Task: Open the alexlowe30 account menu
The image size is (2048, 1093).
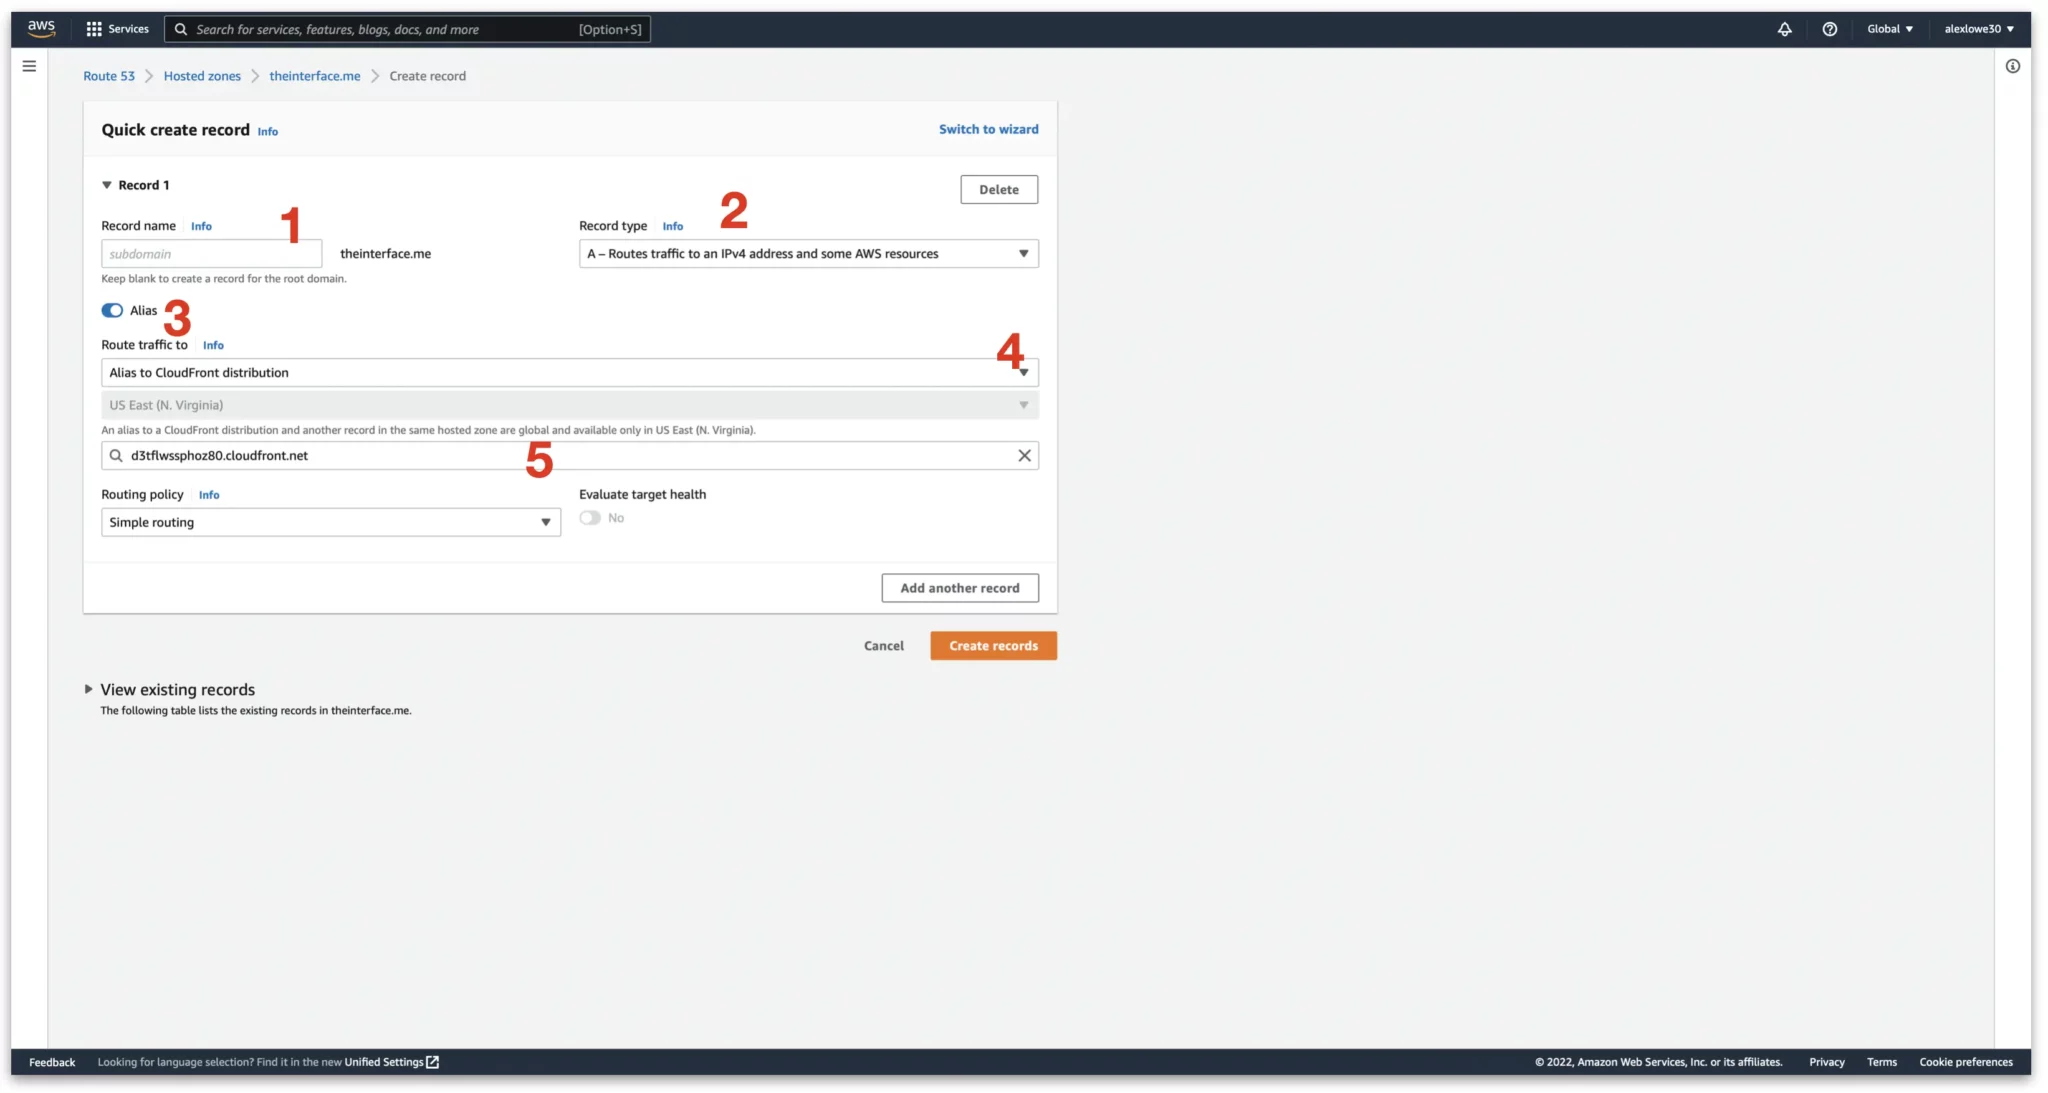Action: click(1979, 29)
